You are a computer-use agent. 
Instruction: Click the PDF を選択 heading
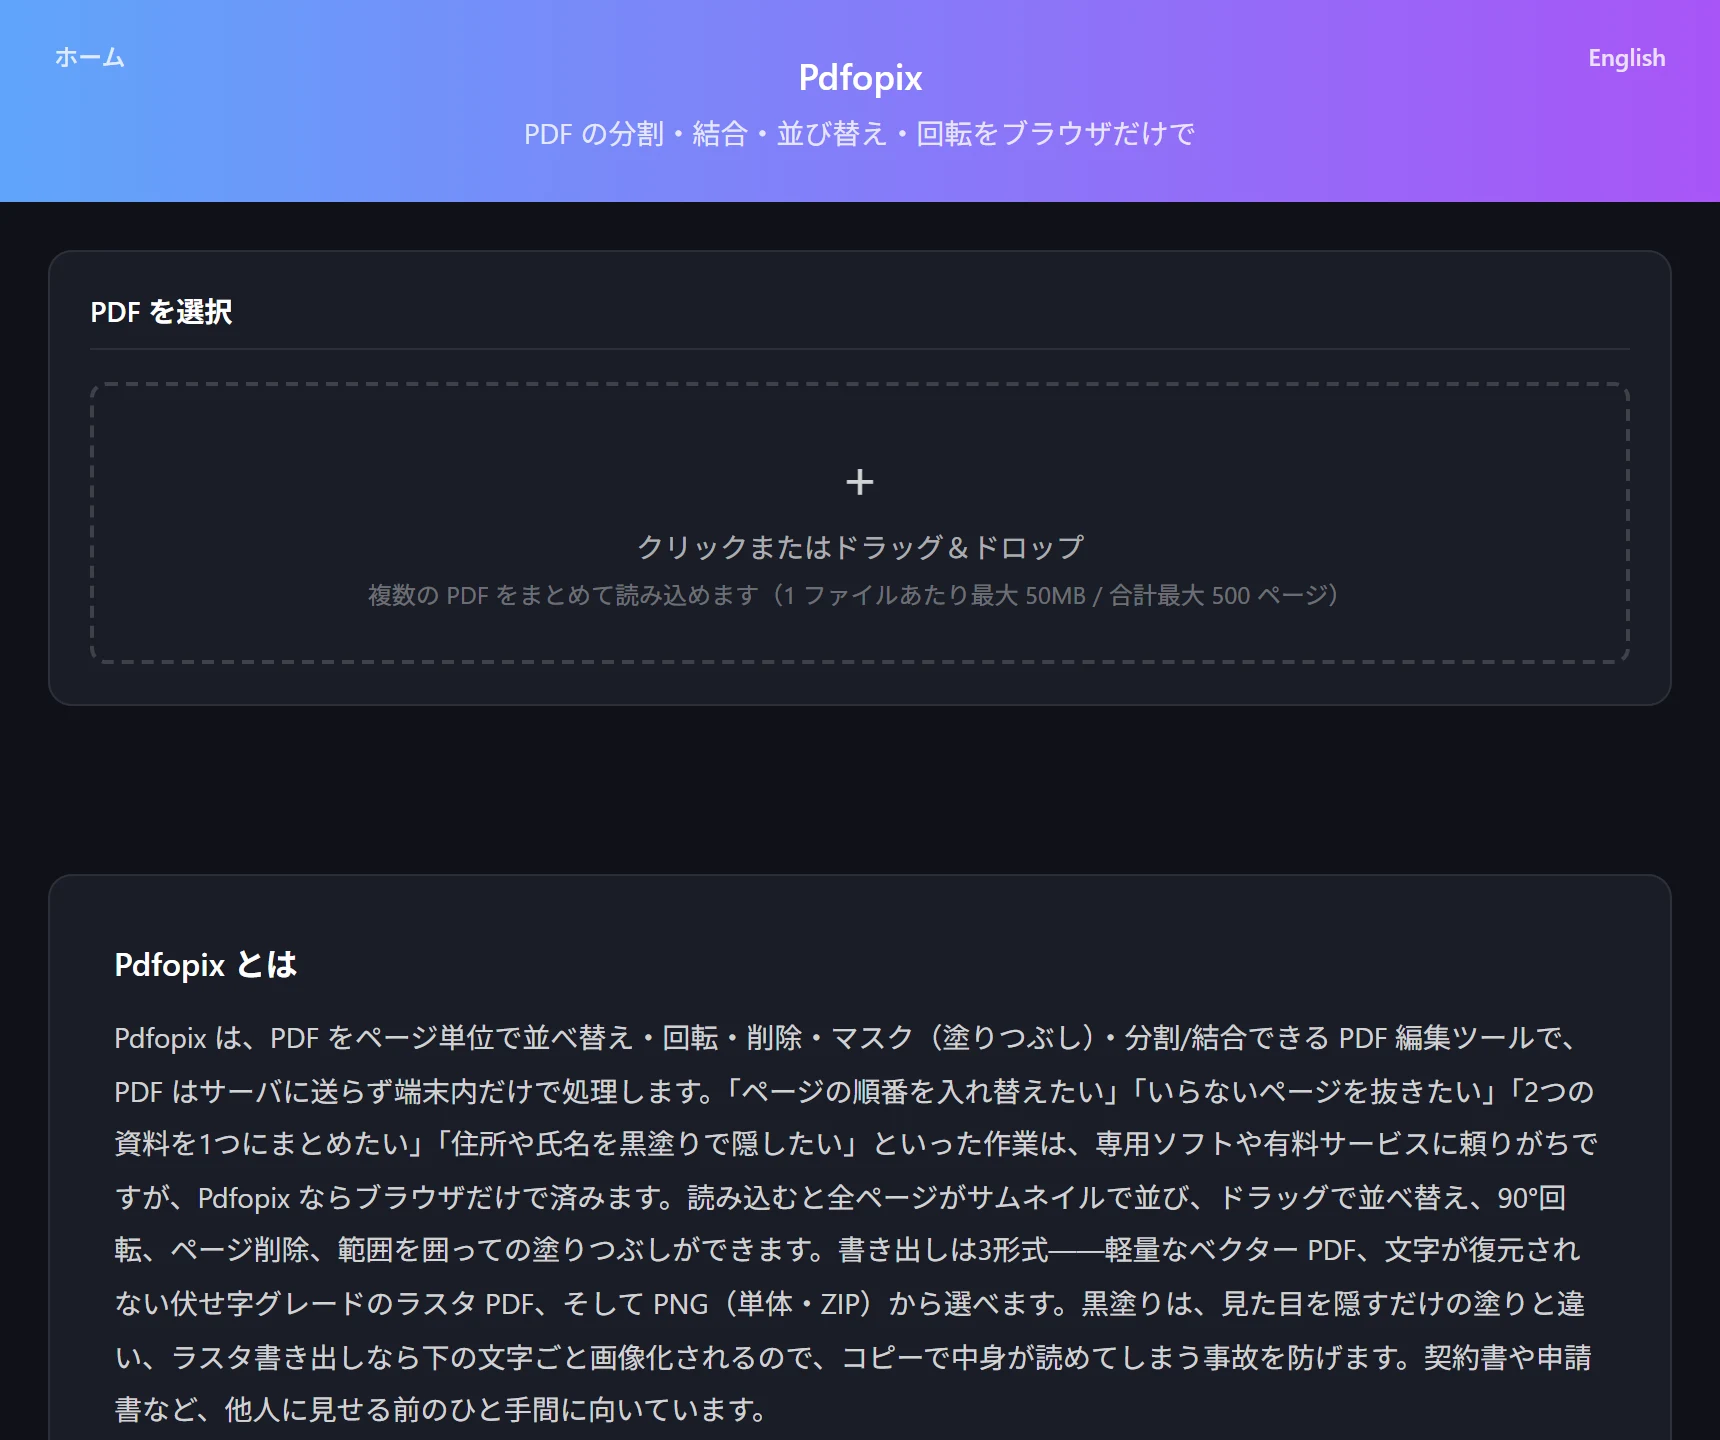tap(161, 312)
